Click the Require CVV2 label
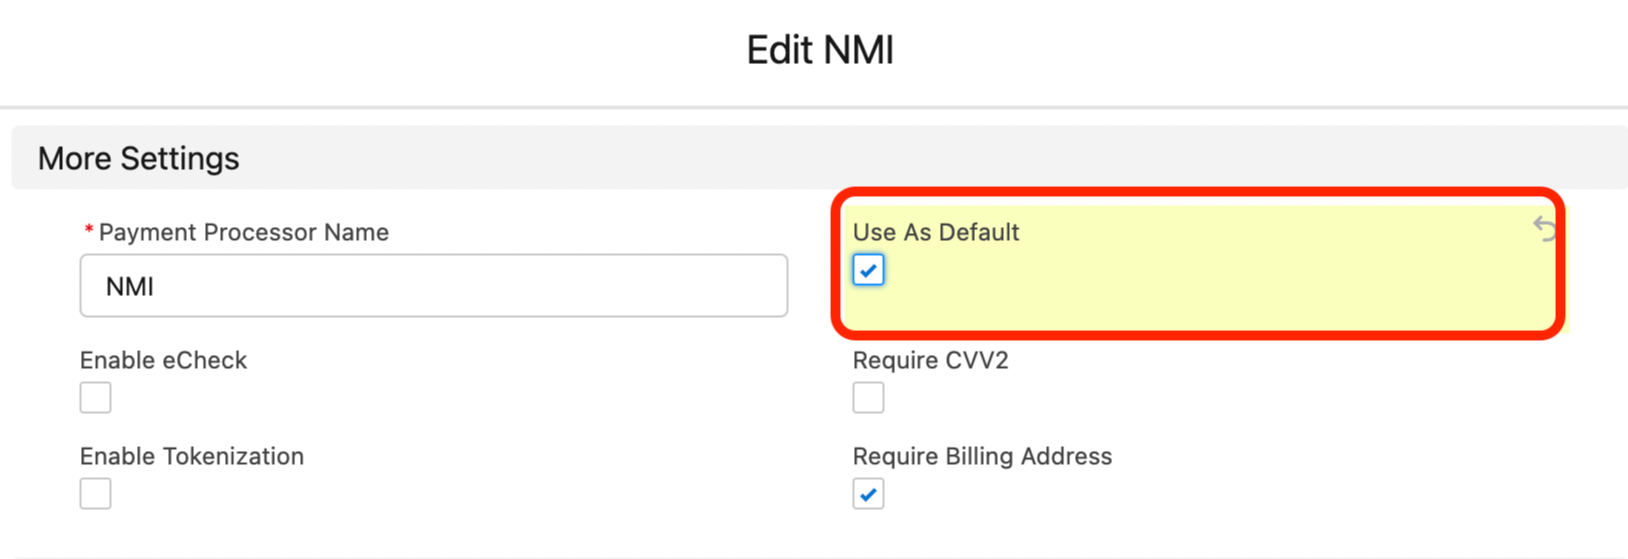 [x=930, y=360]
